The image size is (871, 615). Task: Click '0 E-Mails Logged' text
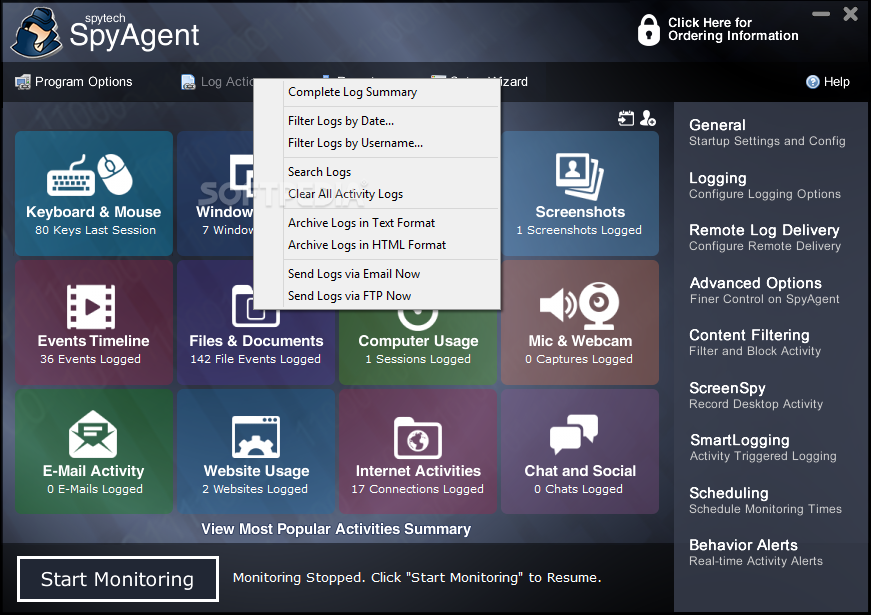pyautogui.click(x=95, y=489)
